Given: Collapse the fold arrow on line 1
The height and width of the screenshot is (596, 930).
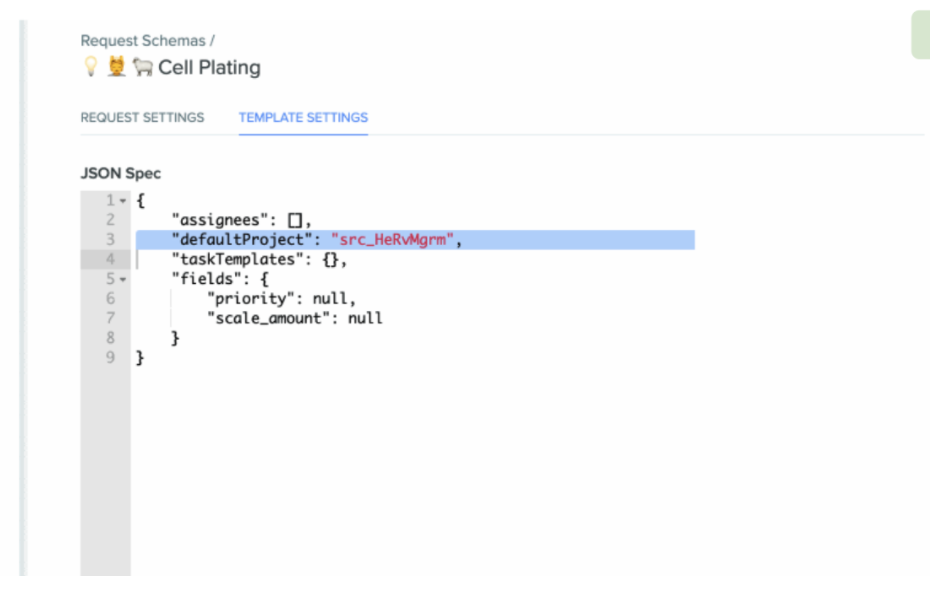Looking at the screenshot, I should click(x=123, y=201).
